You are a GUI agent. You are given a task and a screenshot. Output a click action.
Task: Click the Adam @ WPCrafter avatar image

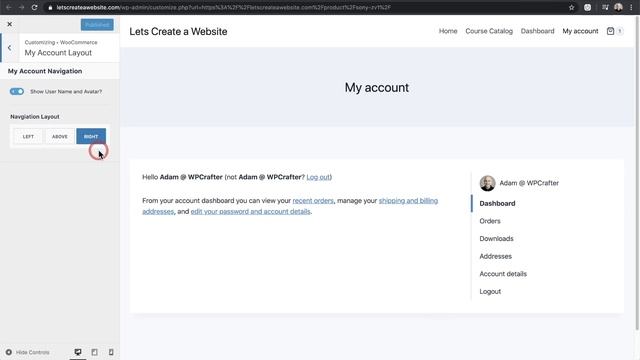(x=487, y=183)
